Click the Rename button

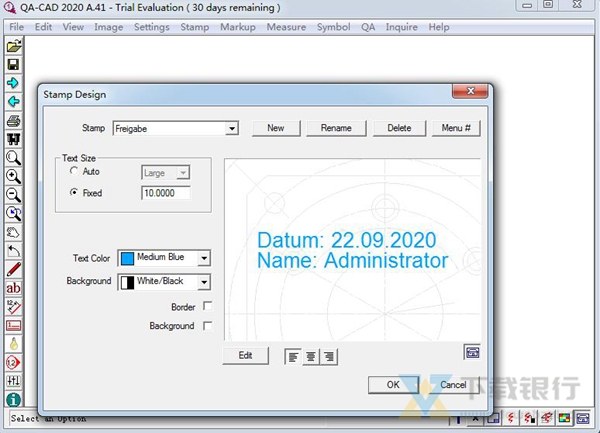(x=336, y=128)
